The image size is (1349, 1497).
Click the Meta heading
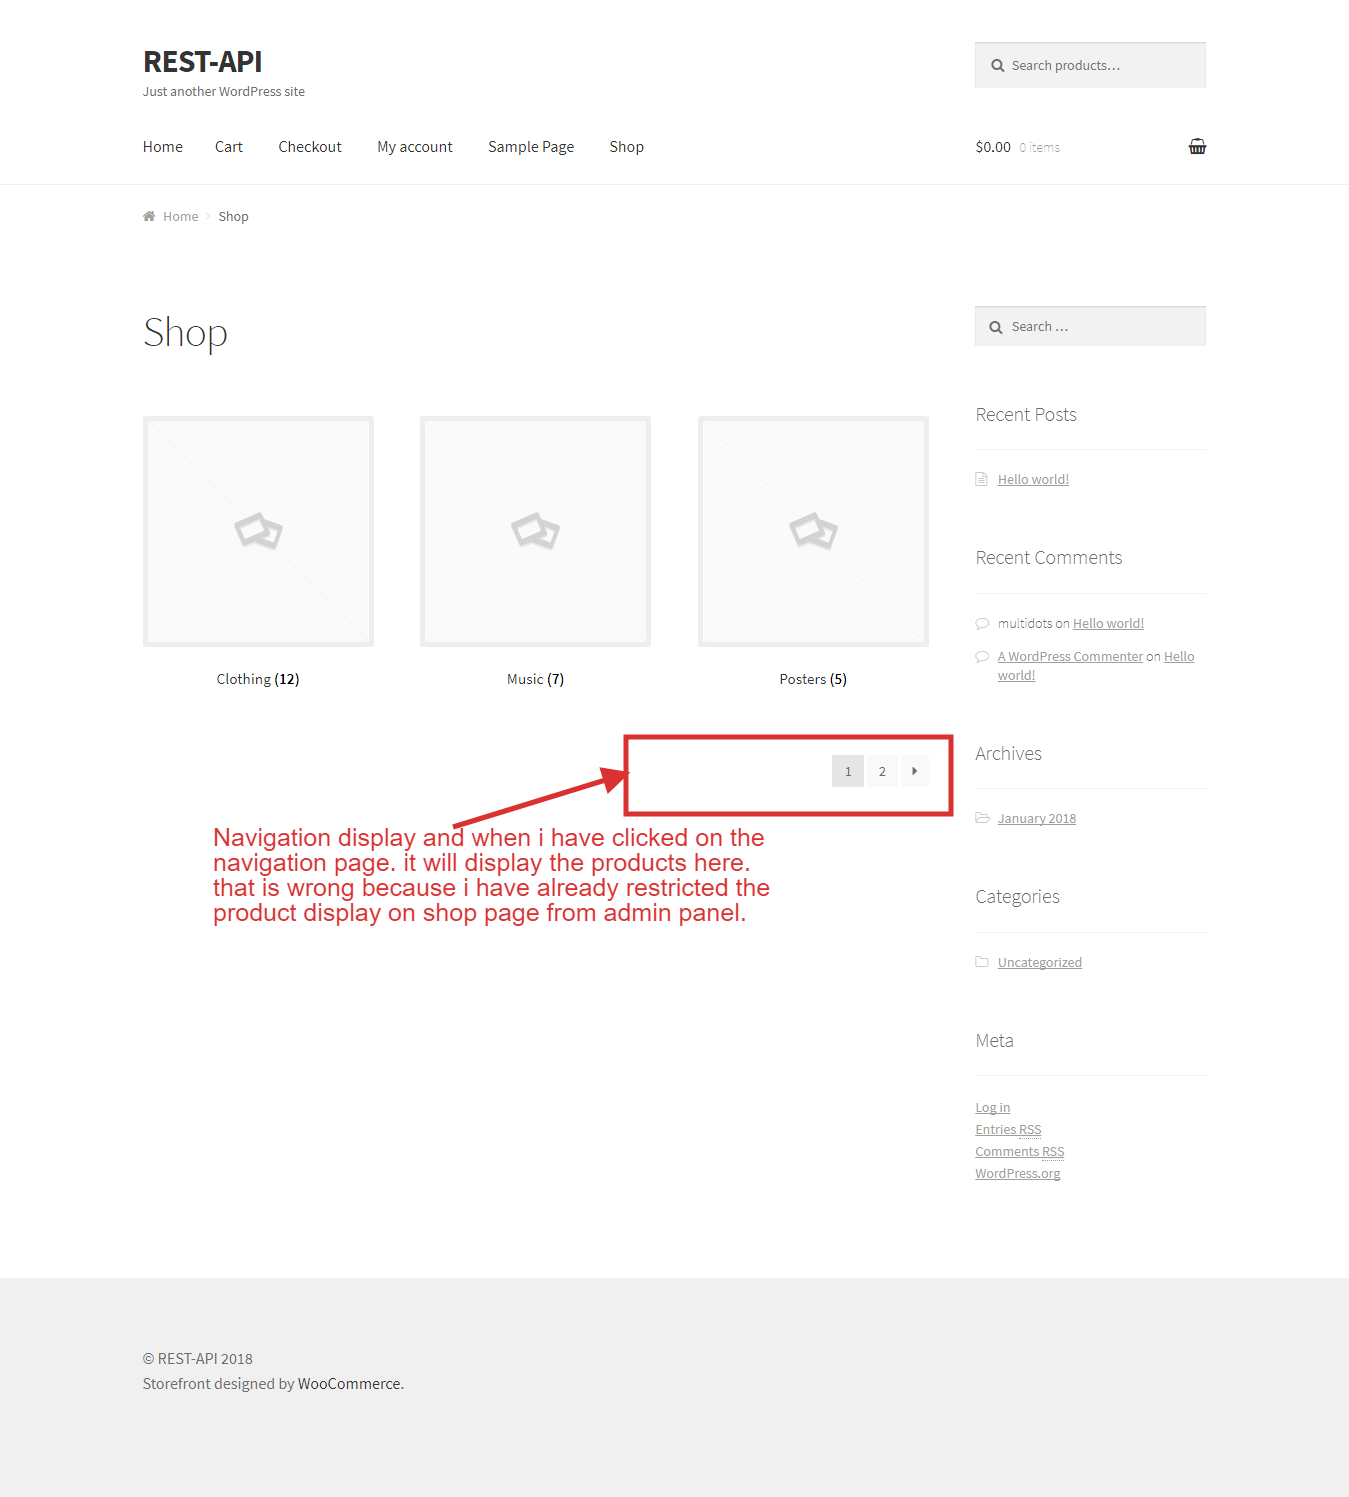click(995, 1041)
